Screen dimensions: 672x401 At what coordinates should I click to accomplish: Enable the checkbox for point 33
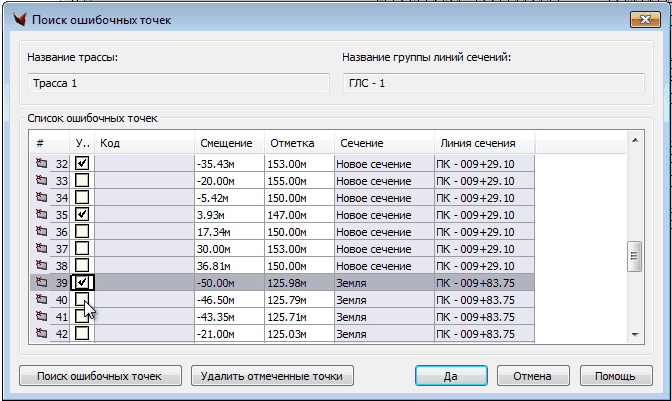click(x=83, y=180)
